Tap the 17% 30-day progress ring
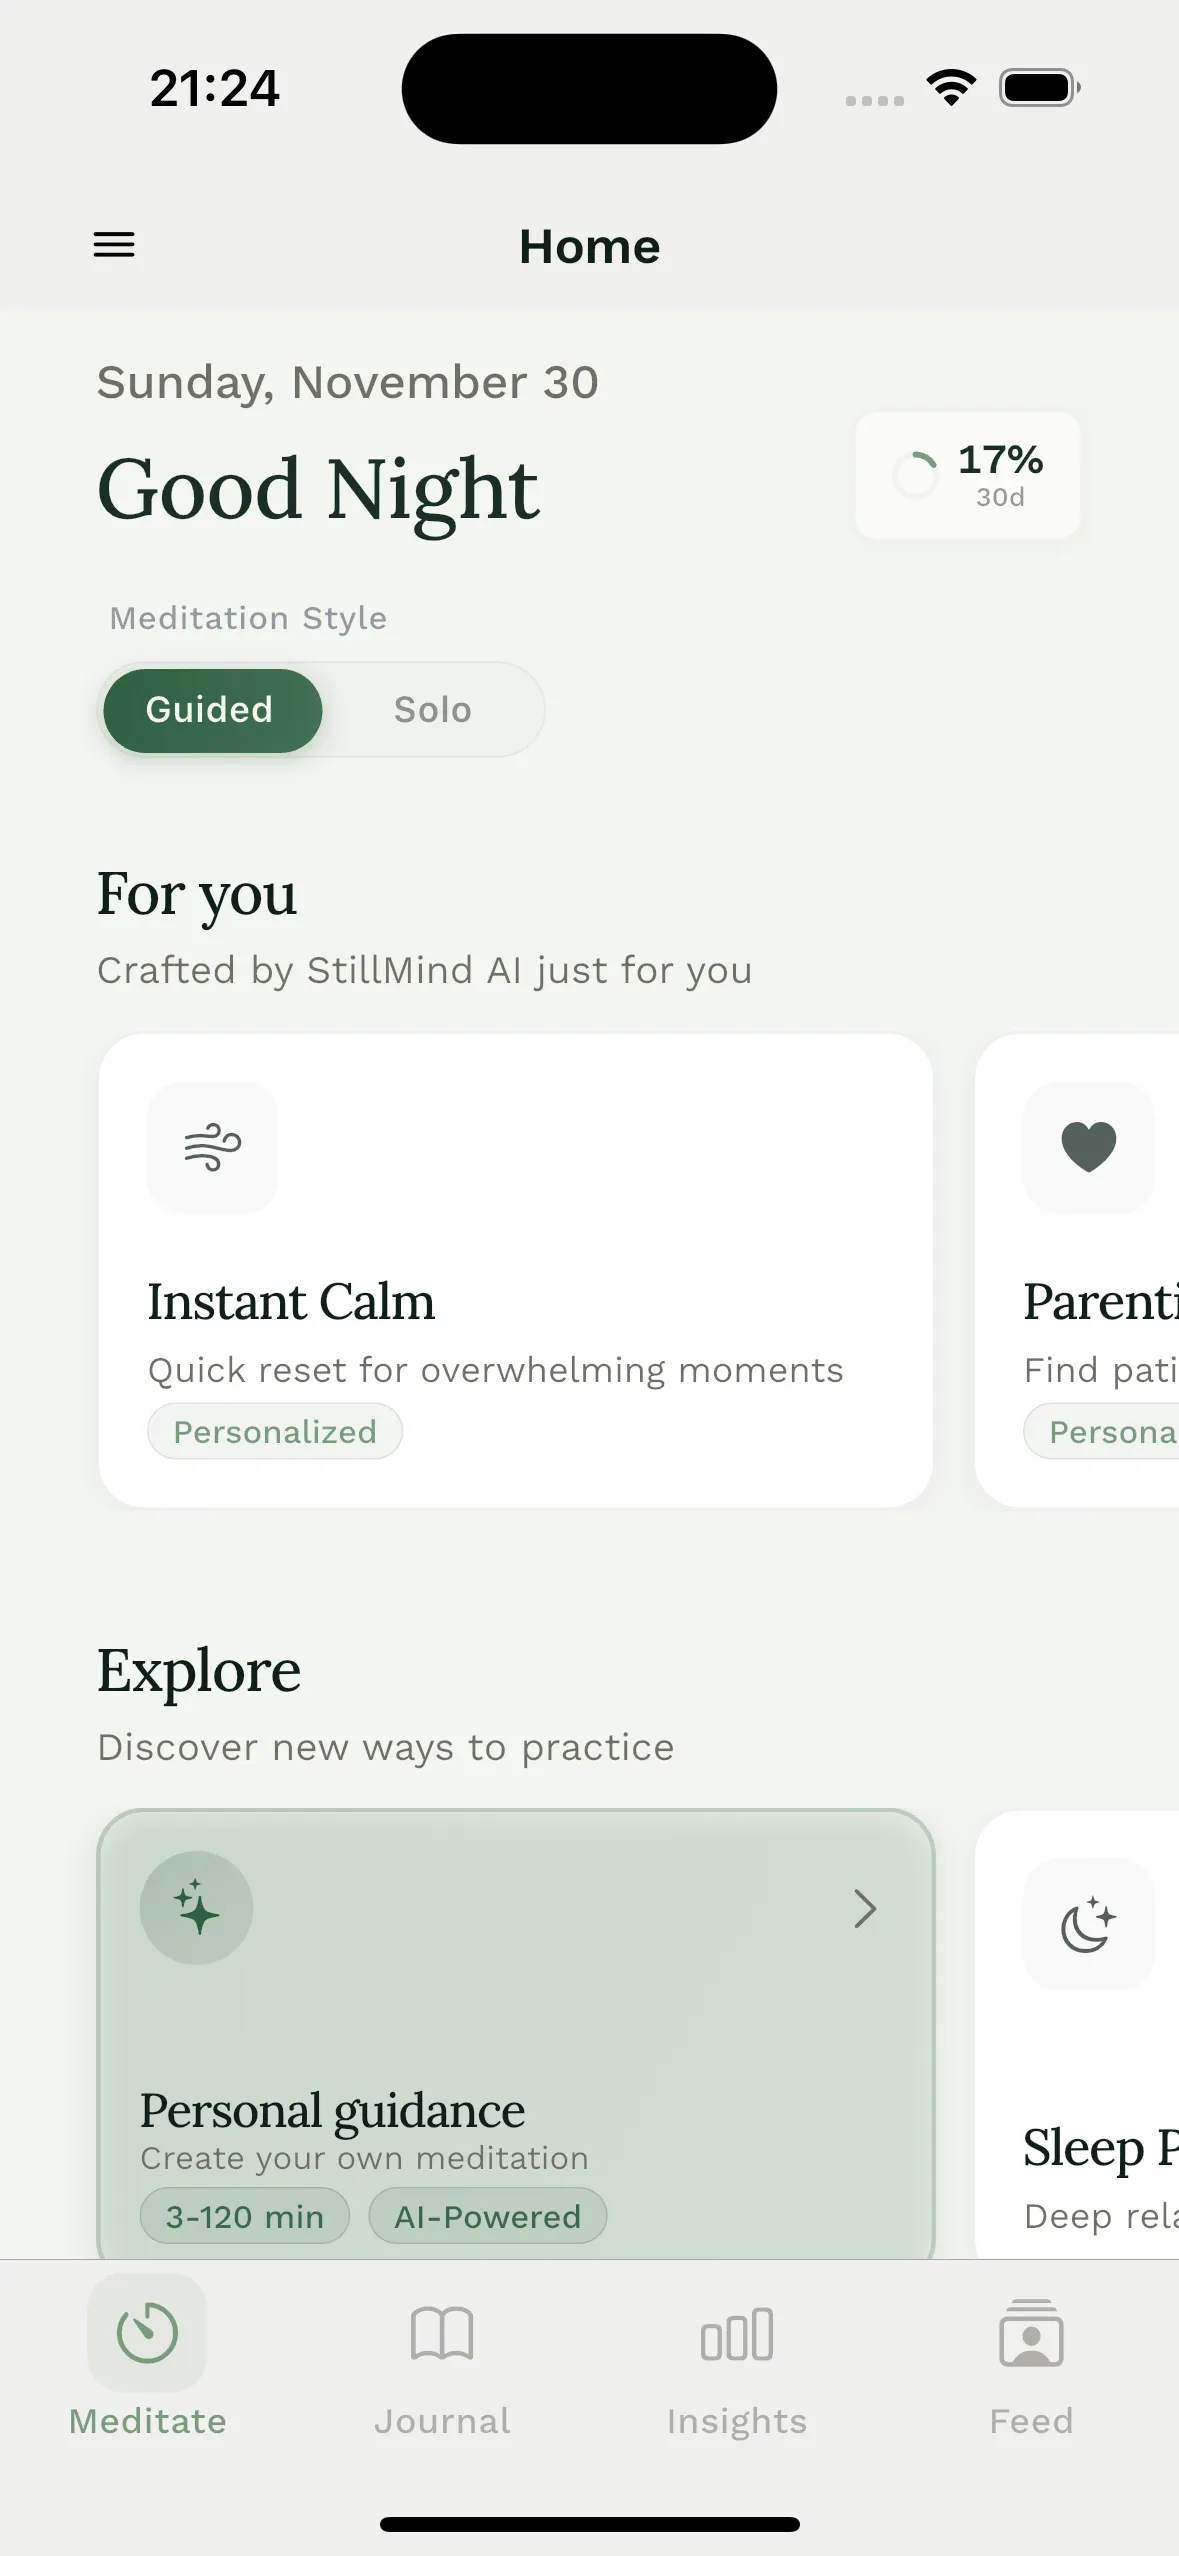 (966, 474)
